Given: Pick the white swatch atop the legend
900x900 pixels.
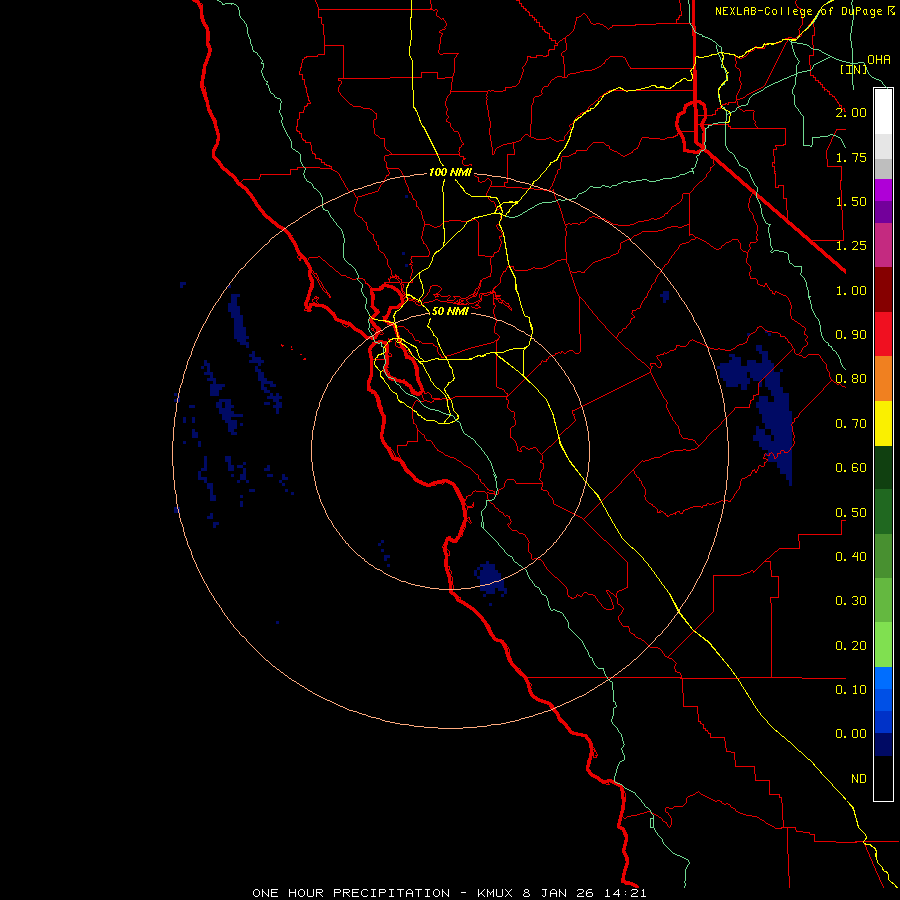Looking at the screenshot, I should (x=883, y=112).
